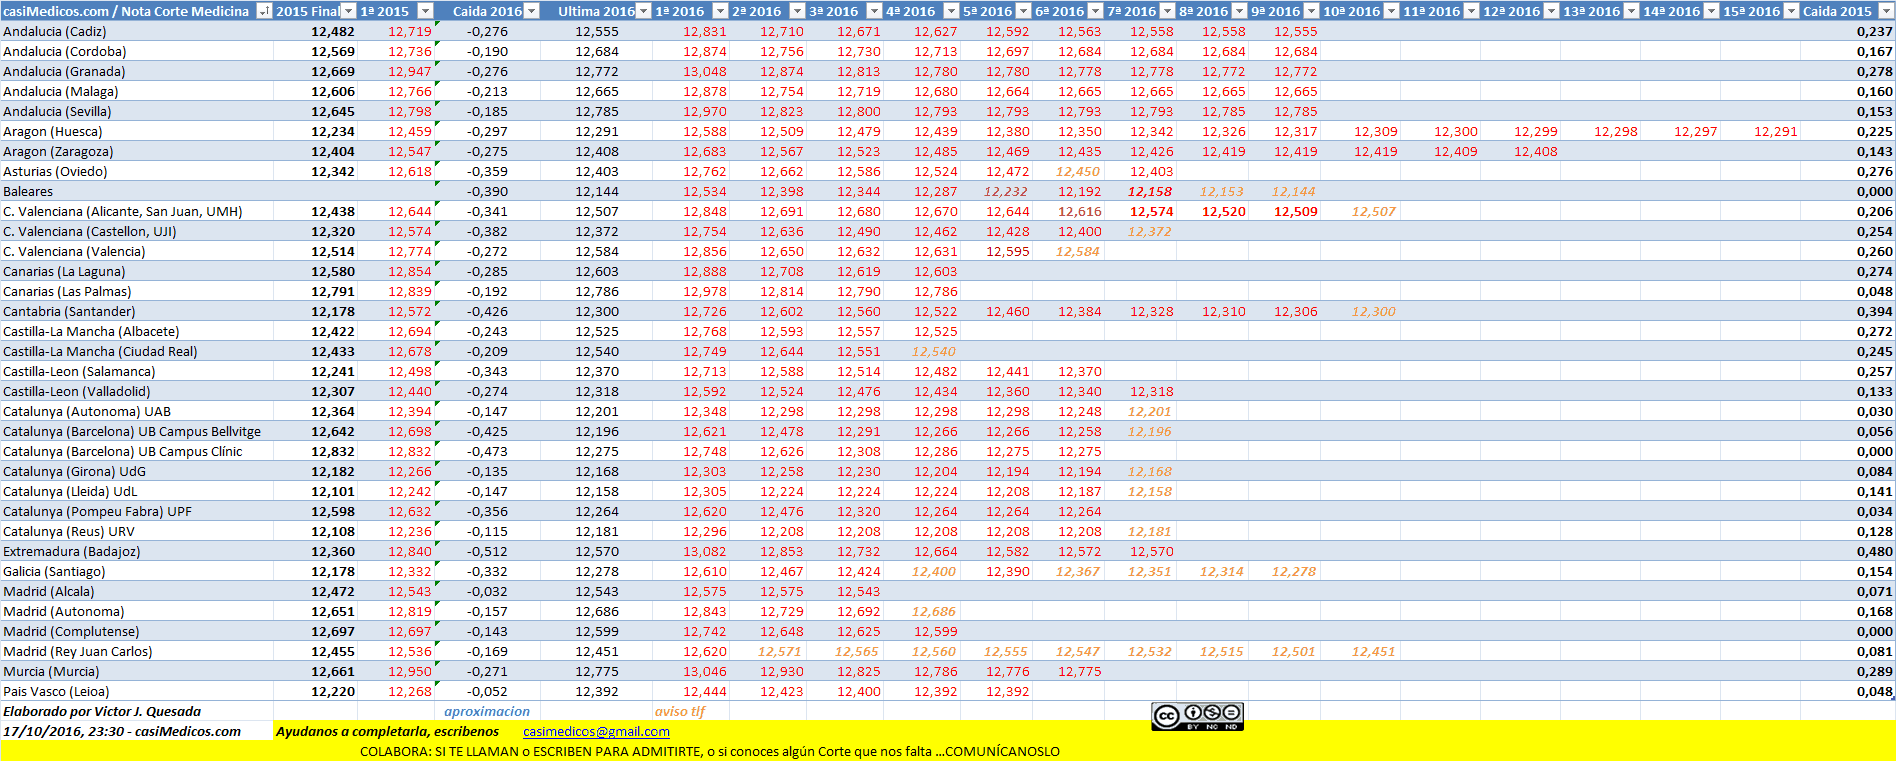Select 'Ayudanos a completarla, escribenos' cell

click(388, 731)
